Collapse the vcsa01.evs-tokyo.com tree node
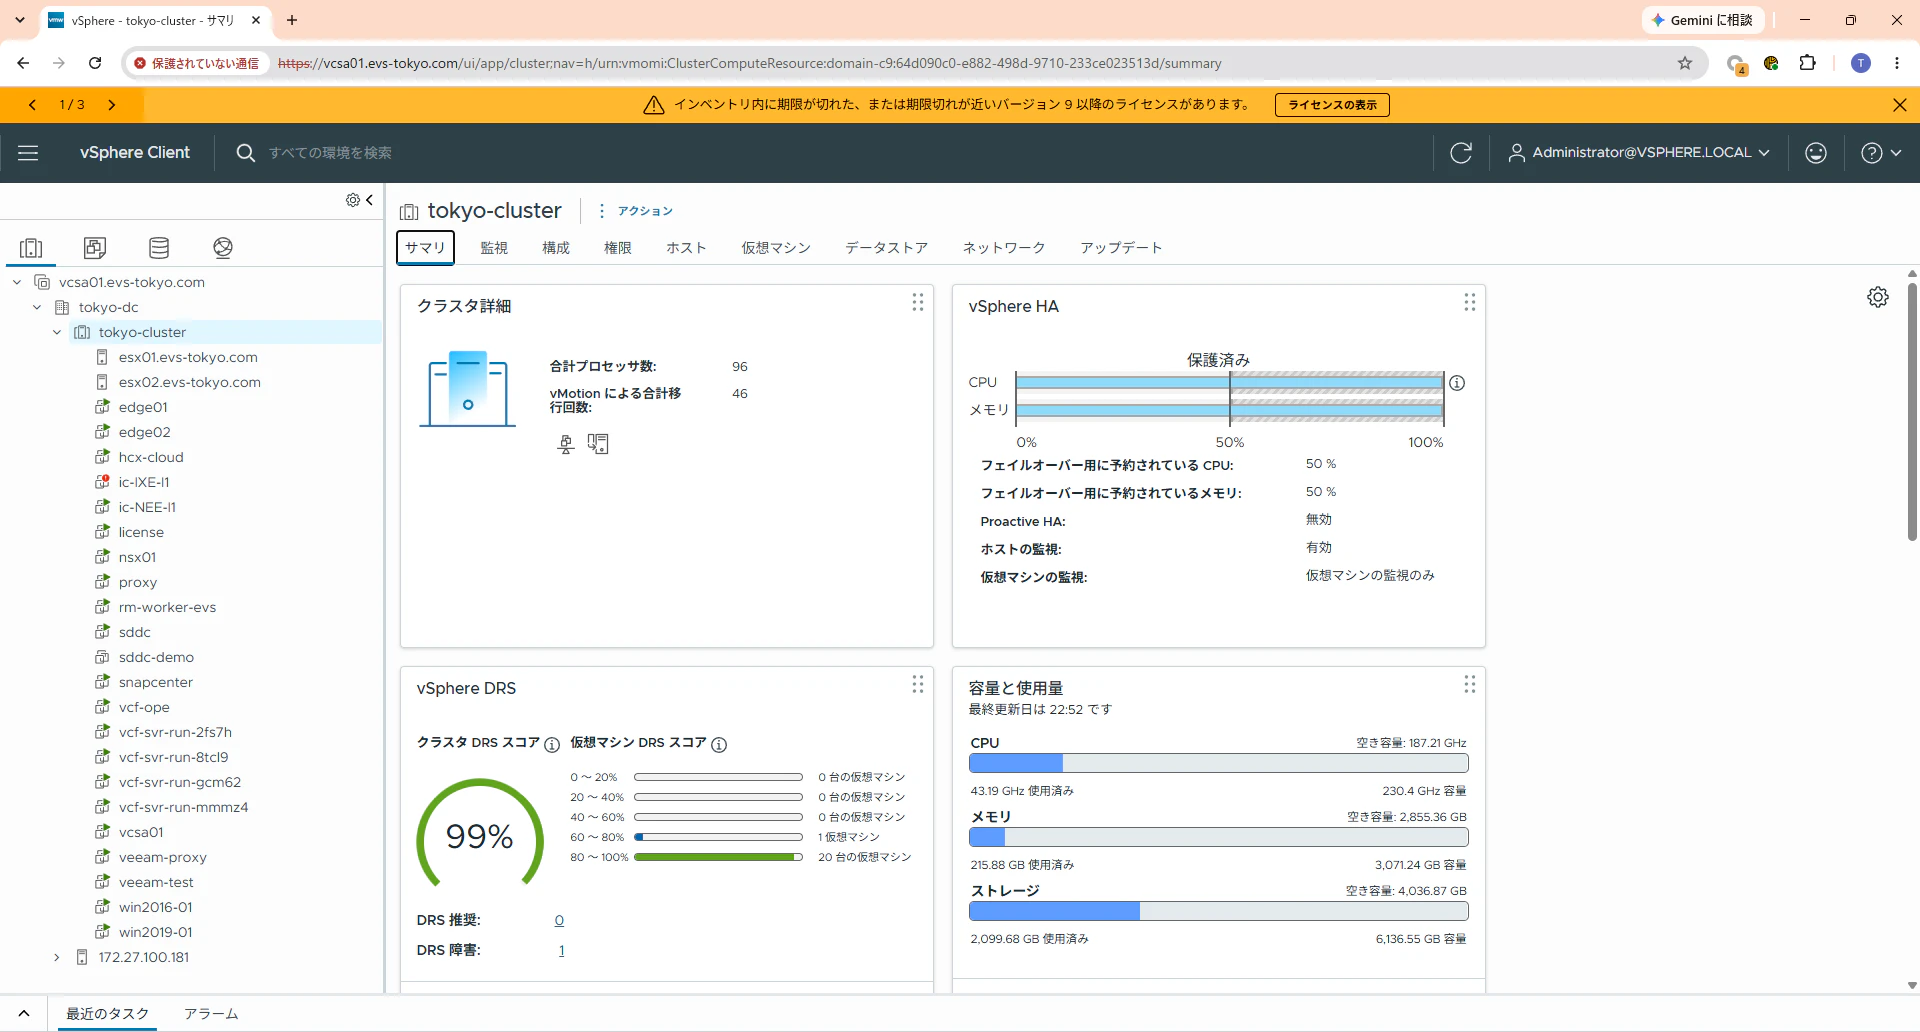Image resolution: width=1920 pixels, height=1032 pixels. (x=17, y=283)
